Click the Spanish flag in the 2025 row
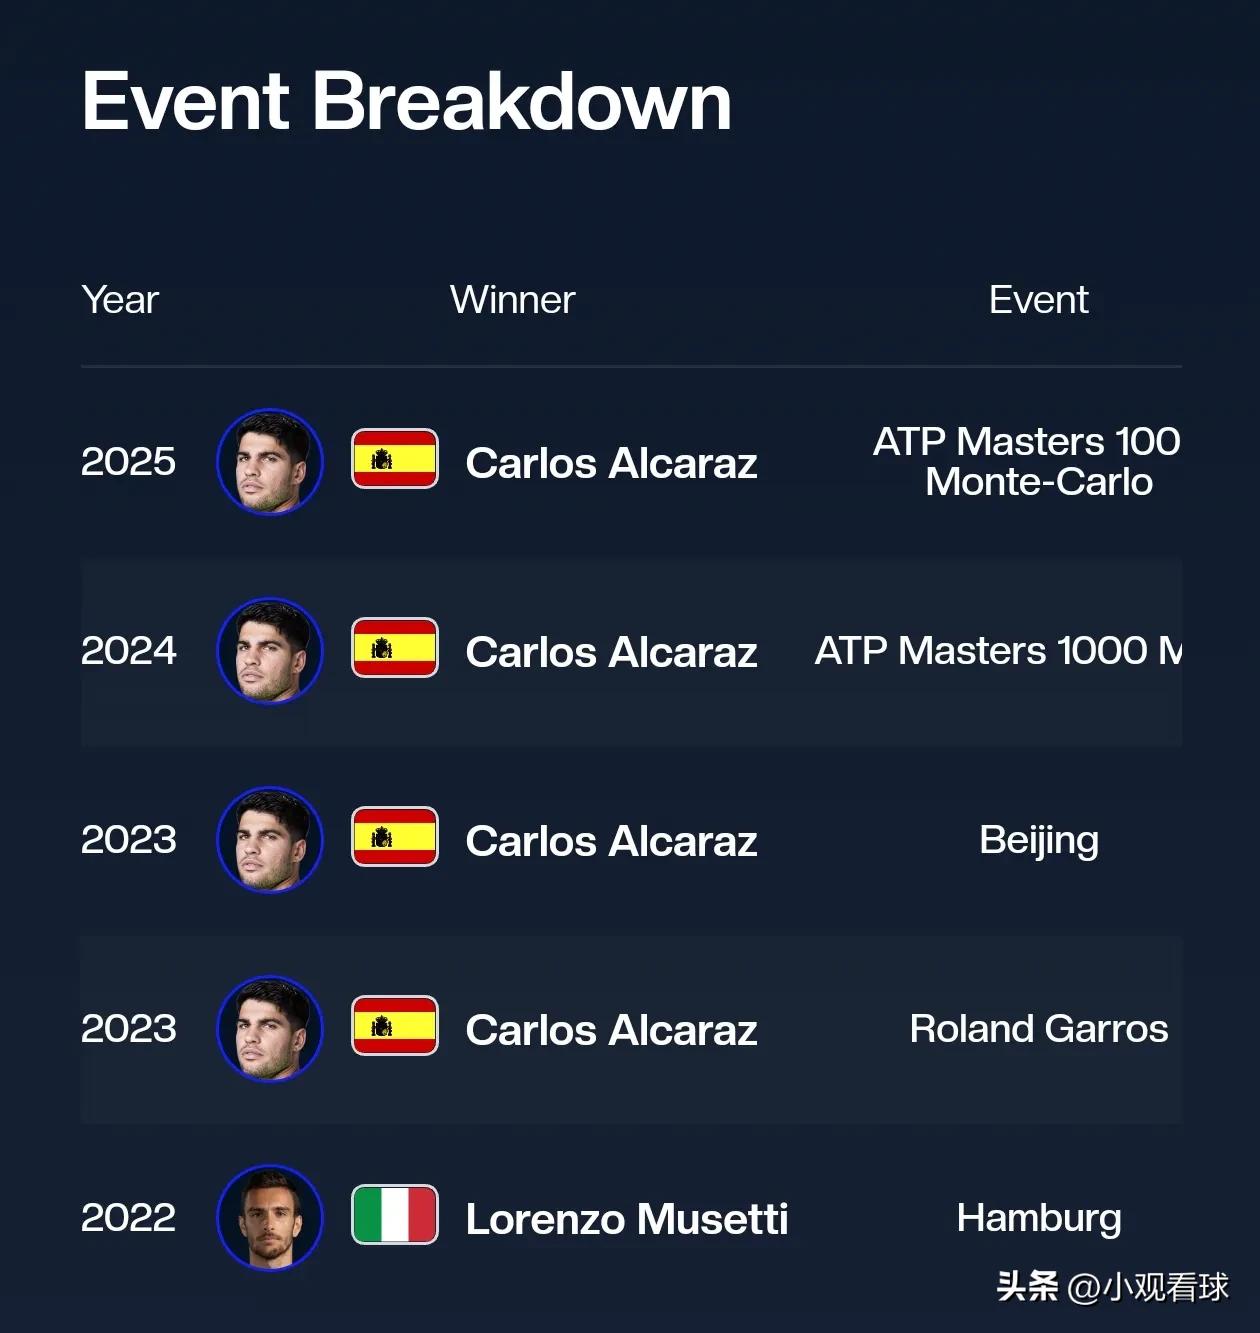 click(x=395, y=459)
